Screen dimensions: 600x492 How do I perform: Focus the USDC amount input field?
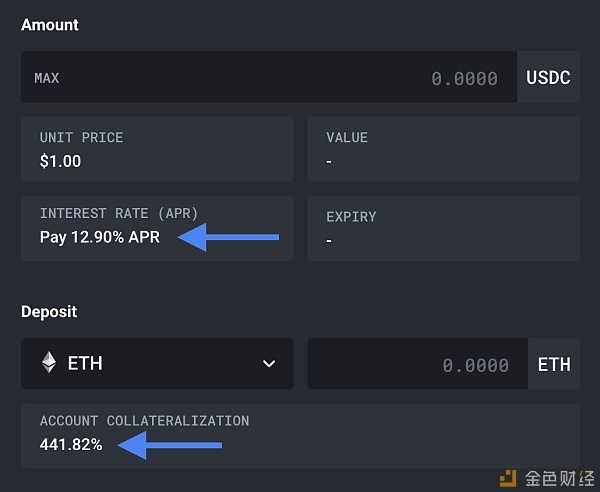coord(269,77)
